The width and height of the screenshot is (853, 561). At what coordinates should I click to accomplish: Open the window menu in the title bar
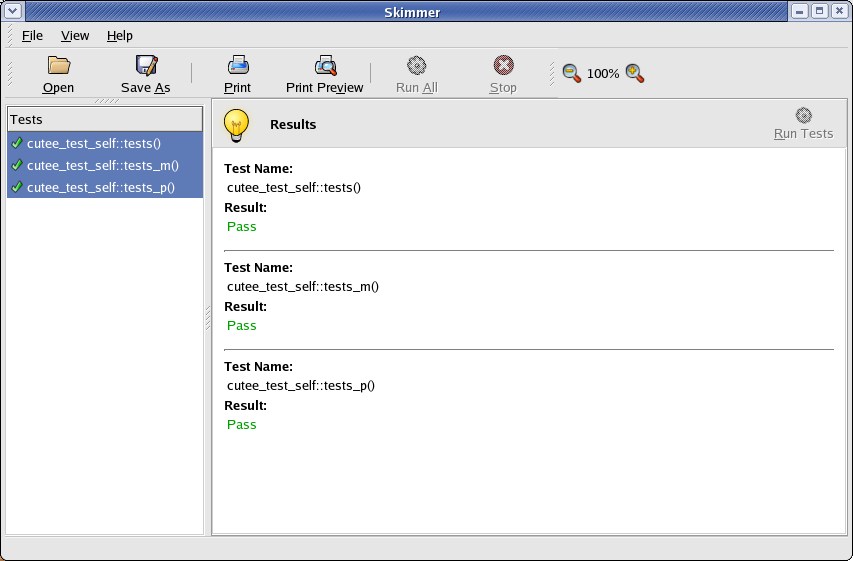click(12, 11)
